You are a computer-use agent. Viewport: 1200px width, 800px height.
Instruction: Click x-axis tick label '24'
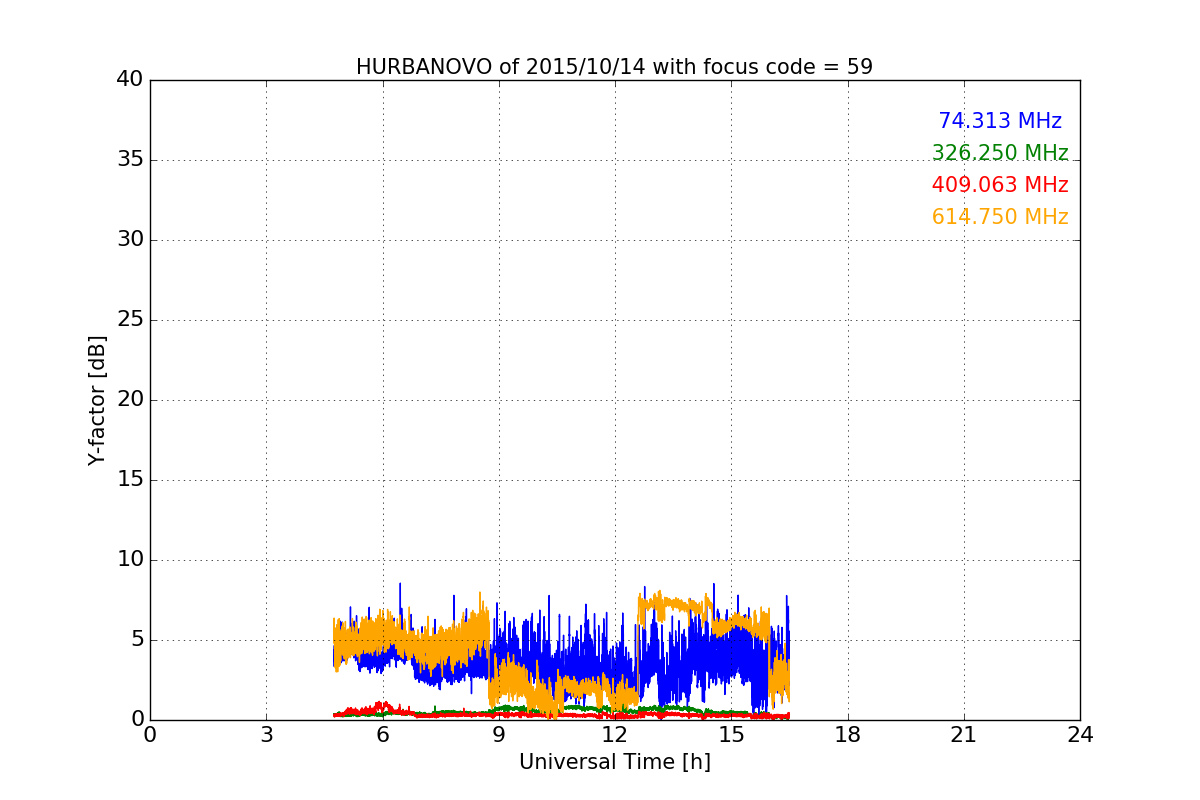coord(1080,735)
